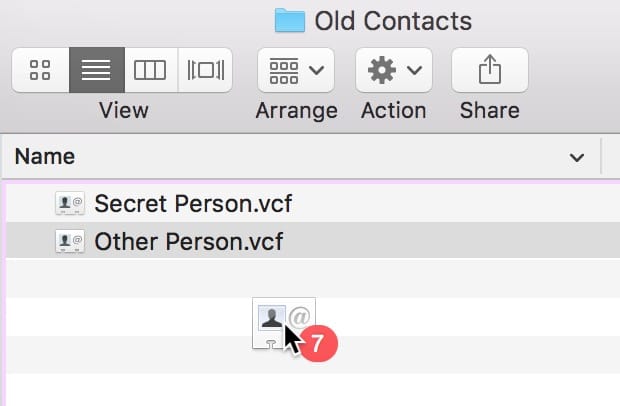Click the Share button
This screenshot has height=406, width=620.
tap(490, 70)
